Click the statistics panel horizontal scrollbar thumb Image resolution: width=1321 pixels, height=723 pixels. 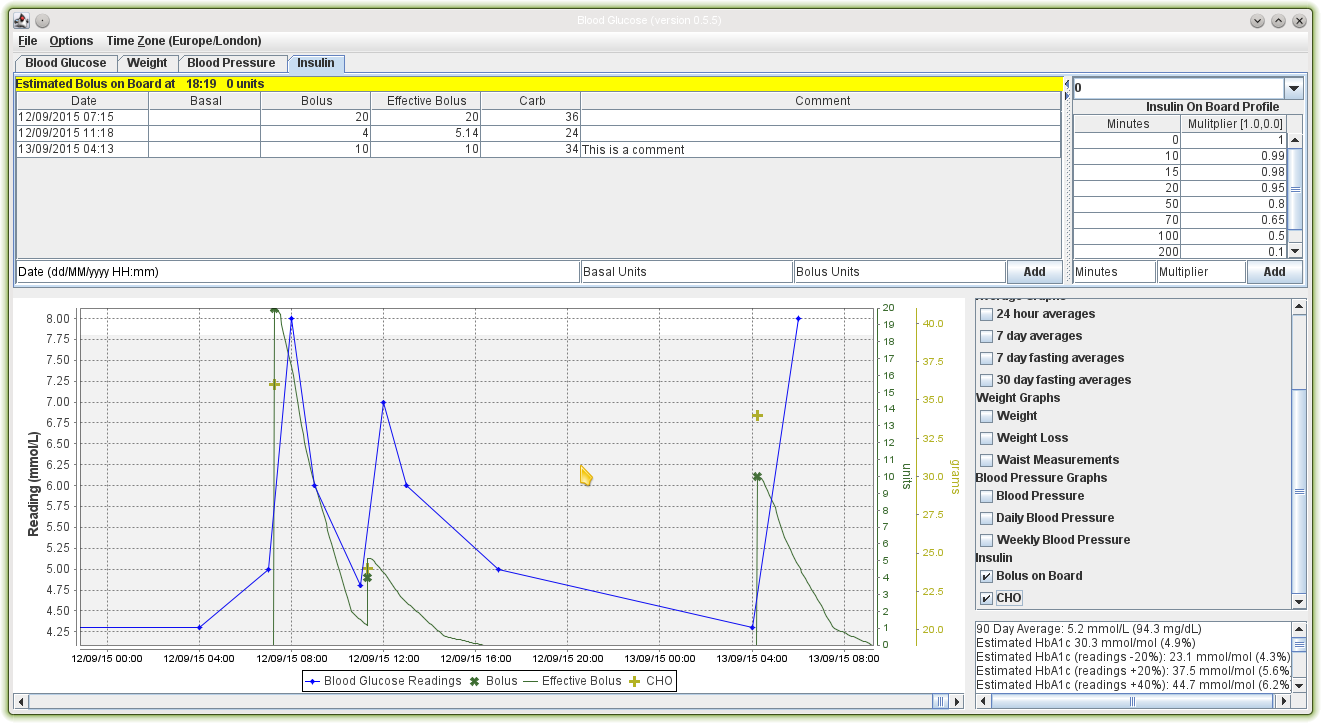[x=1132, y=702]
